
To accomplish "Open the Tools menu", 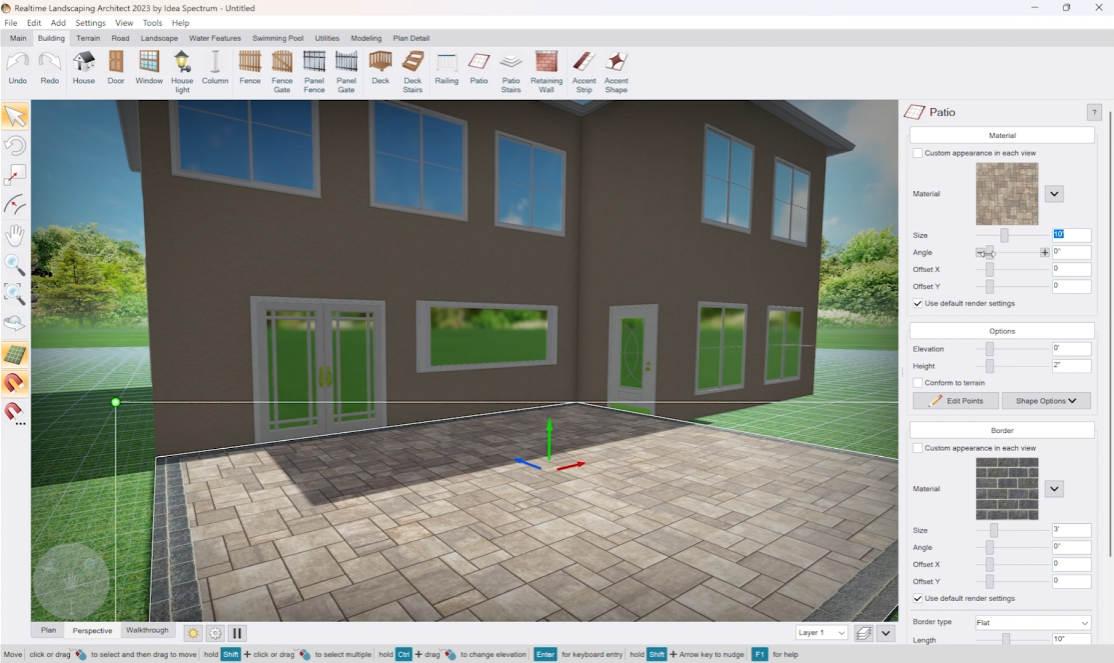I will (x=152, y=23).
